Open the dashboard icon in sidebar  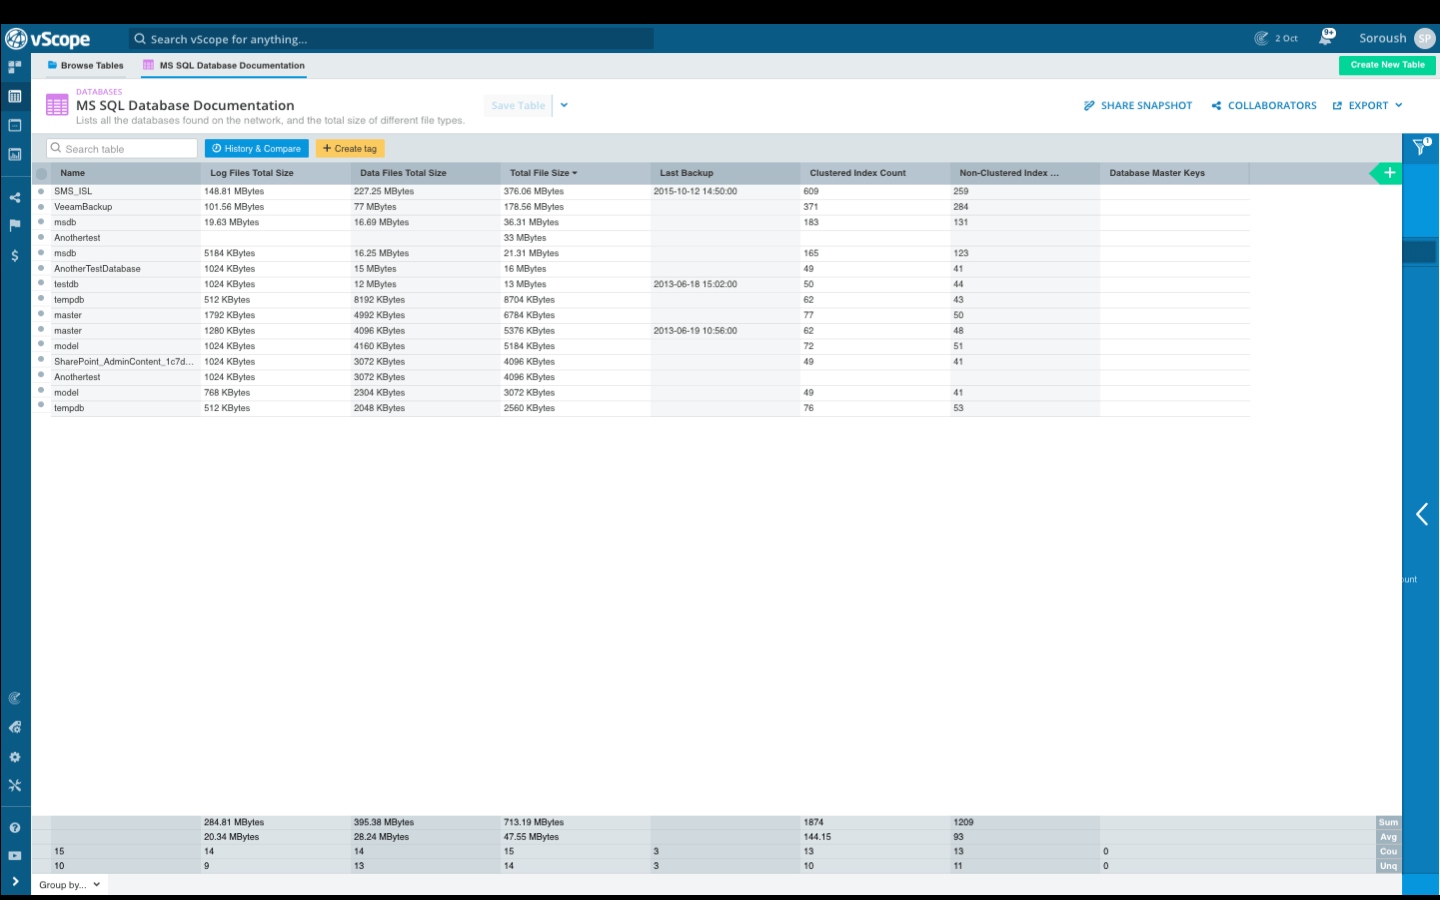click(15, 67)
